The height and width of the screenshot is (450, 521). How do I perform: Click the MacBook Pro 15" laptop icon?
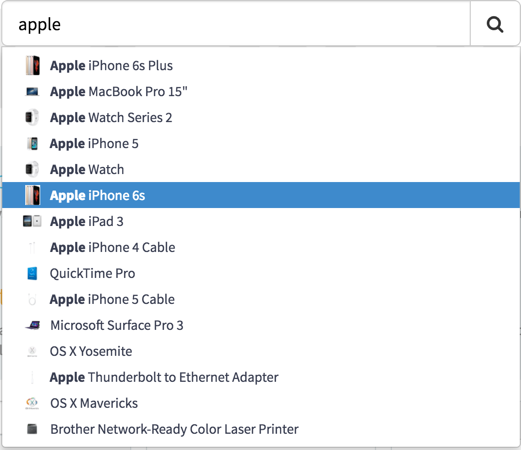32,91
